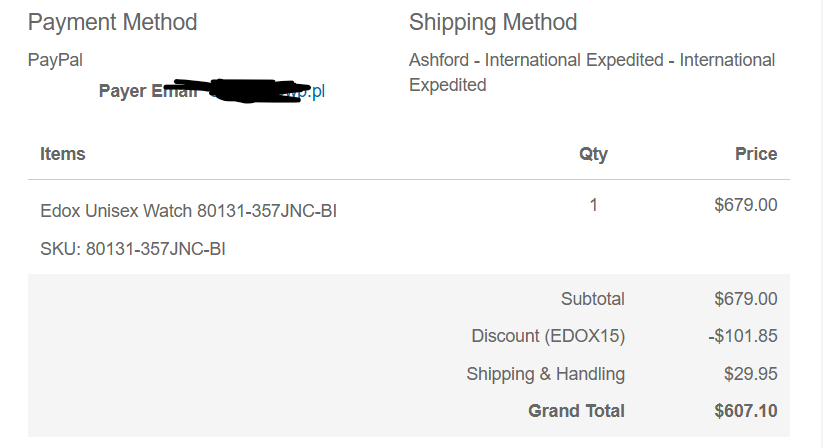Select the Ashford International Expedited shipping text
Image resolution: width=823 pixels, height=448 pixels.
591,72
